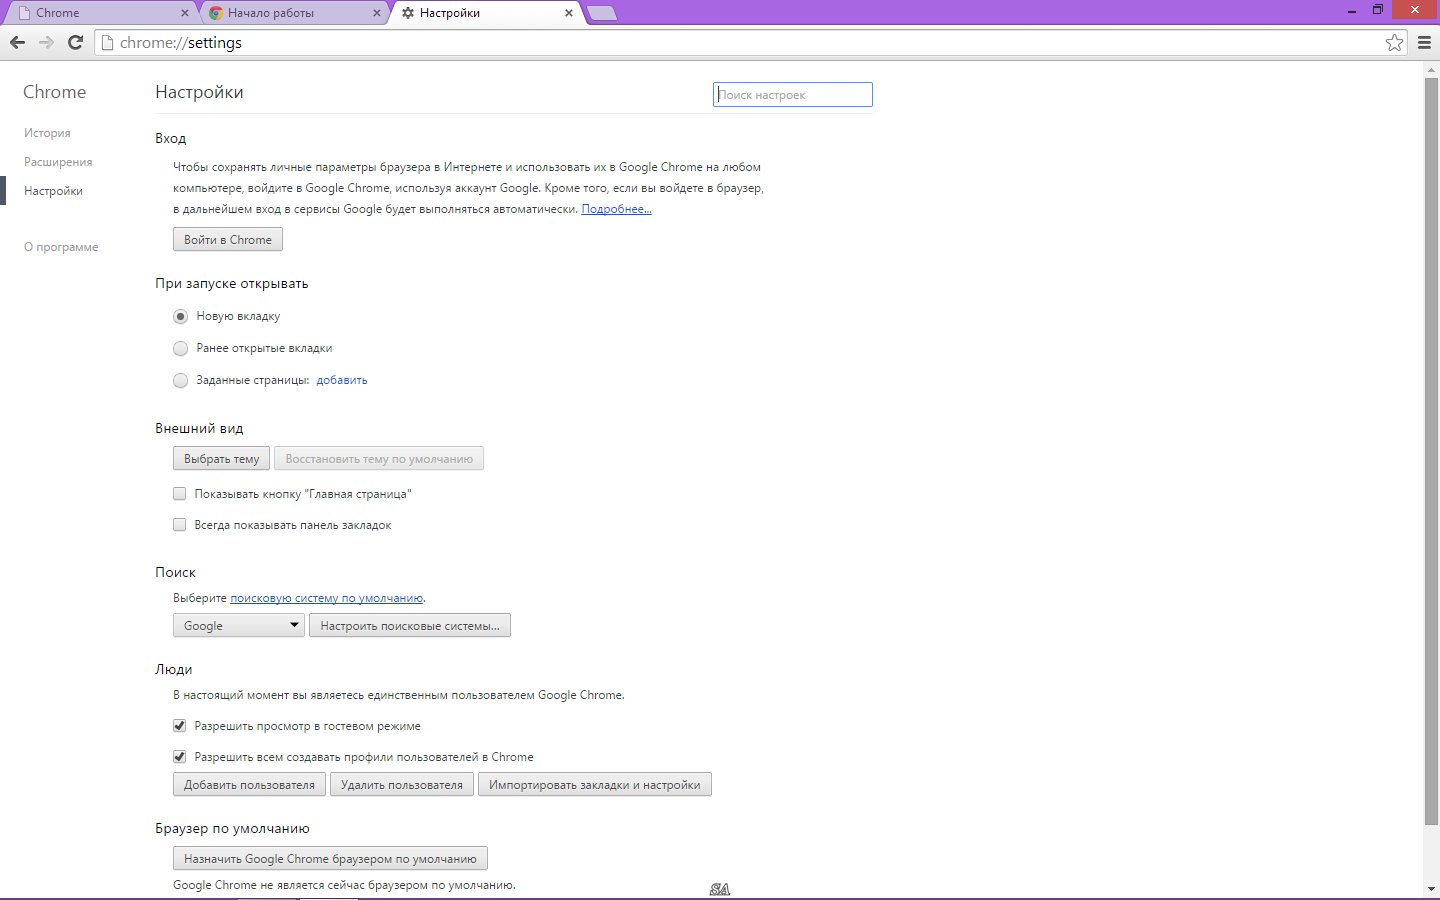Open a new tab with the new-tab button

click(601, 13)
